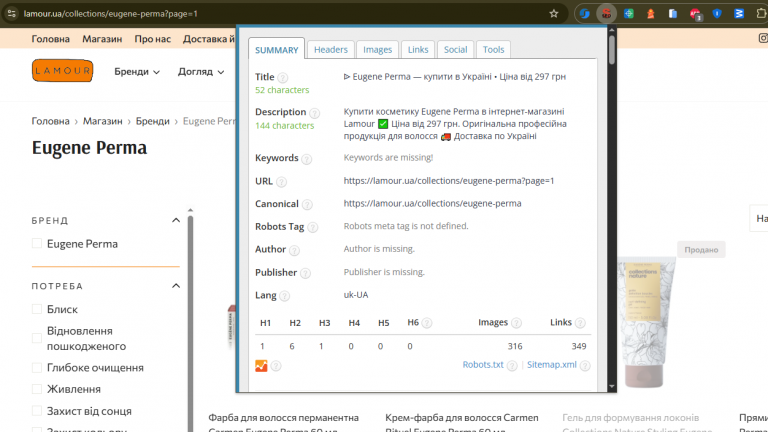Open Фарба для волосся перманентна product title

coord(283,423)
